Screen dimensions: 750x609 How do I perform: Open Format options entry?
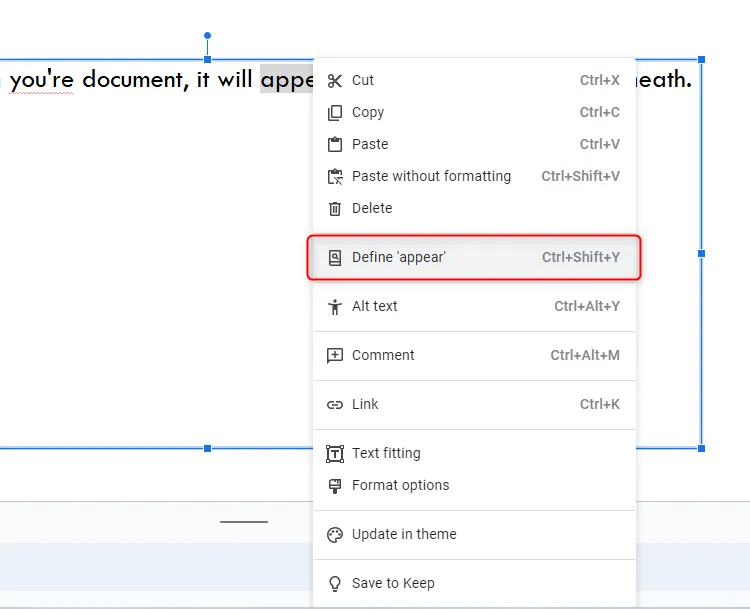tap(474, 486)
